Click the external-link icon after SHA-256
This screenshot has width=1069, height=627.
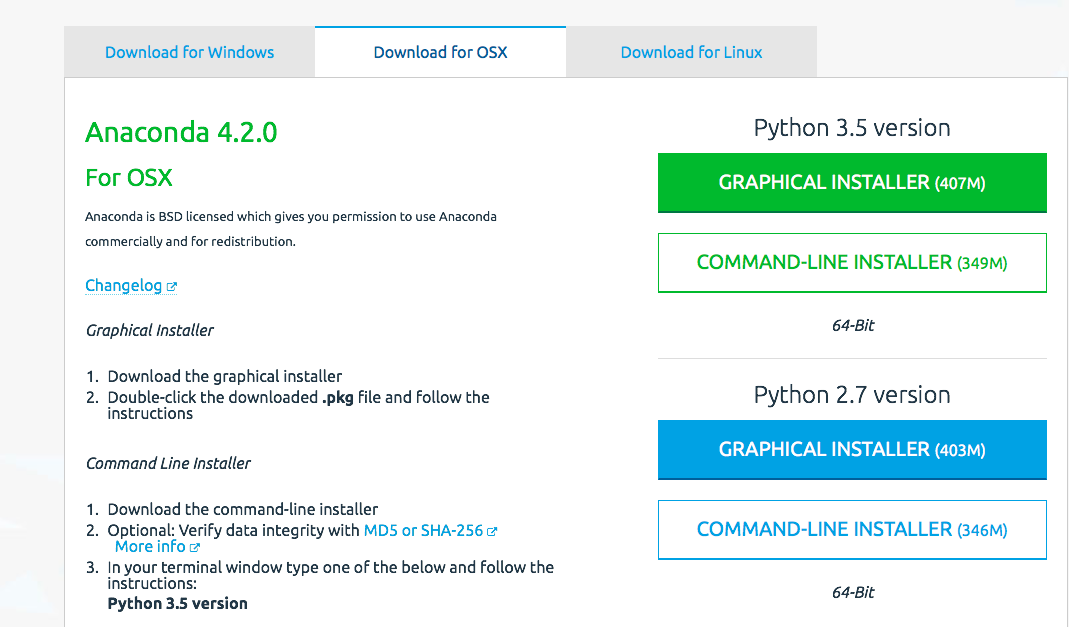[x=492, y=530]
